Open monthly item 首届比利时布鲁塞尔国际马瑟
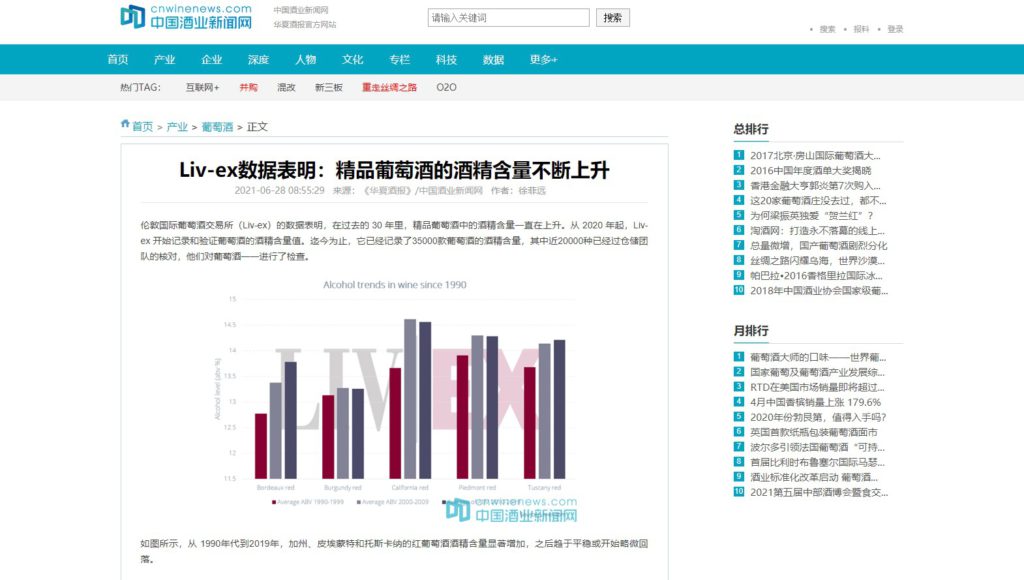 tap(817, 462)
